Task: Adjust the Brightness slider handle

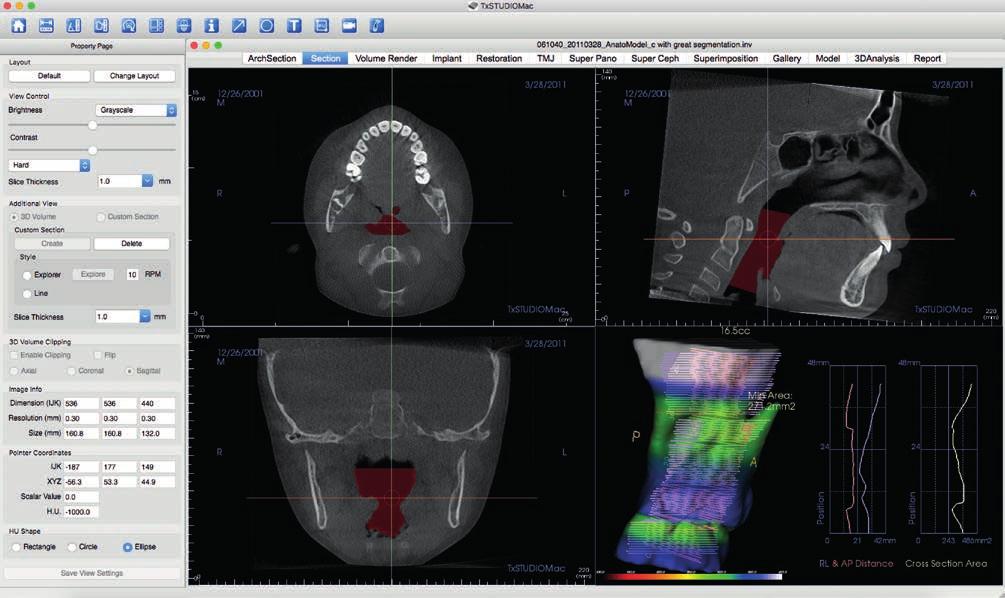Action: [92, 126]
